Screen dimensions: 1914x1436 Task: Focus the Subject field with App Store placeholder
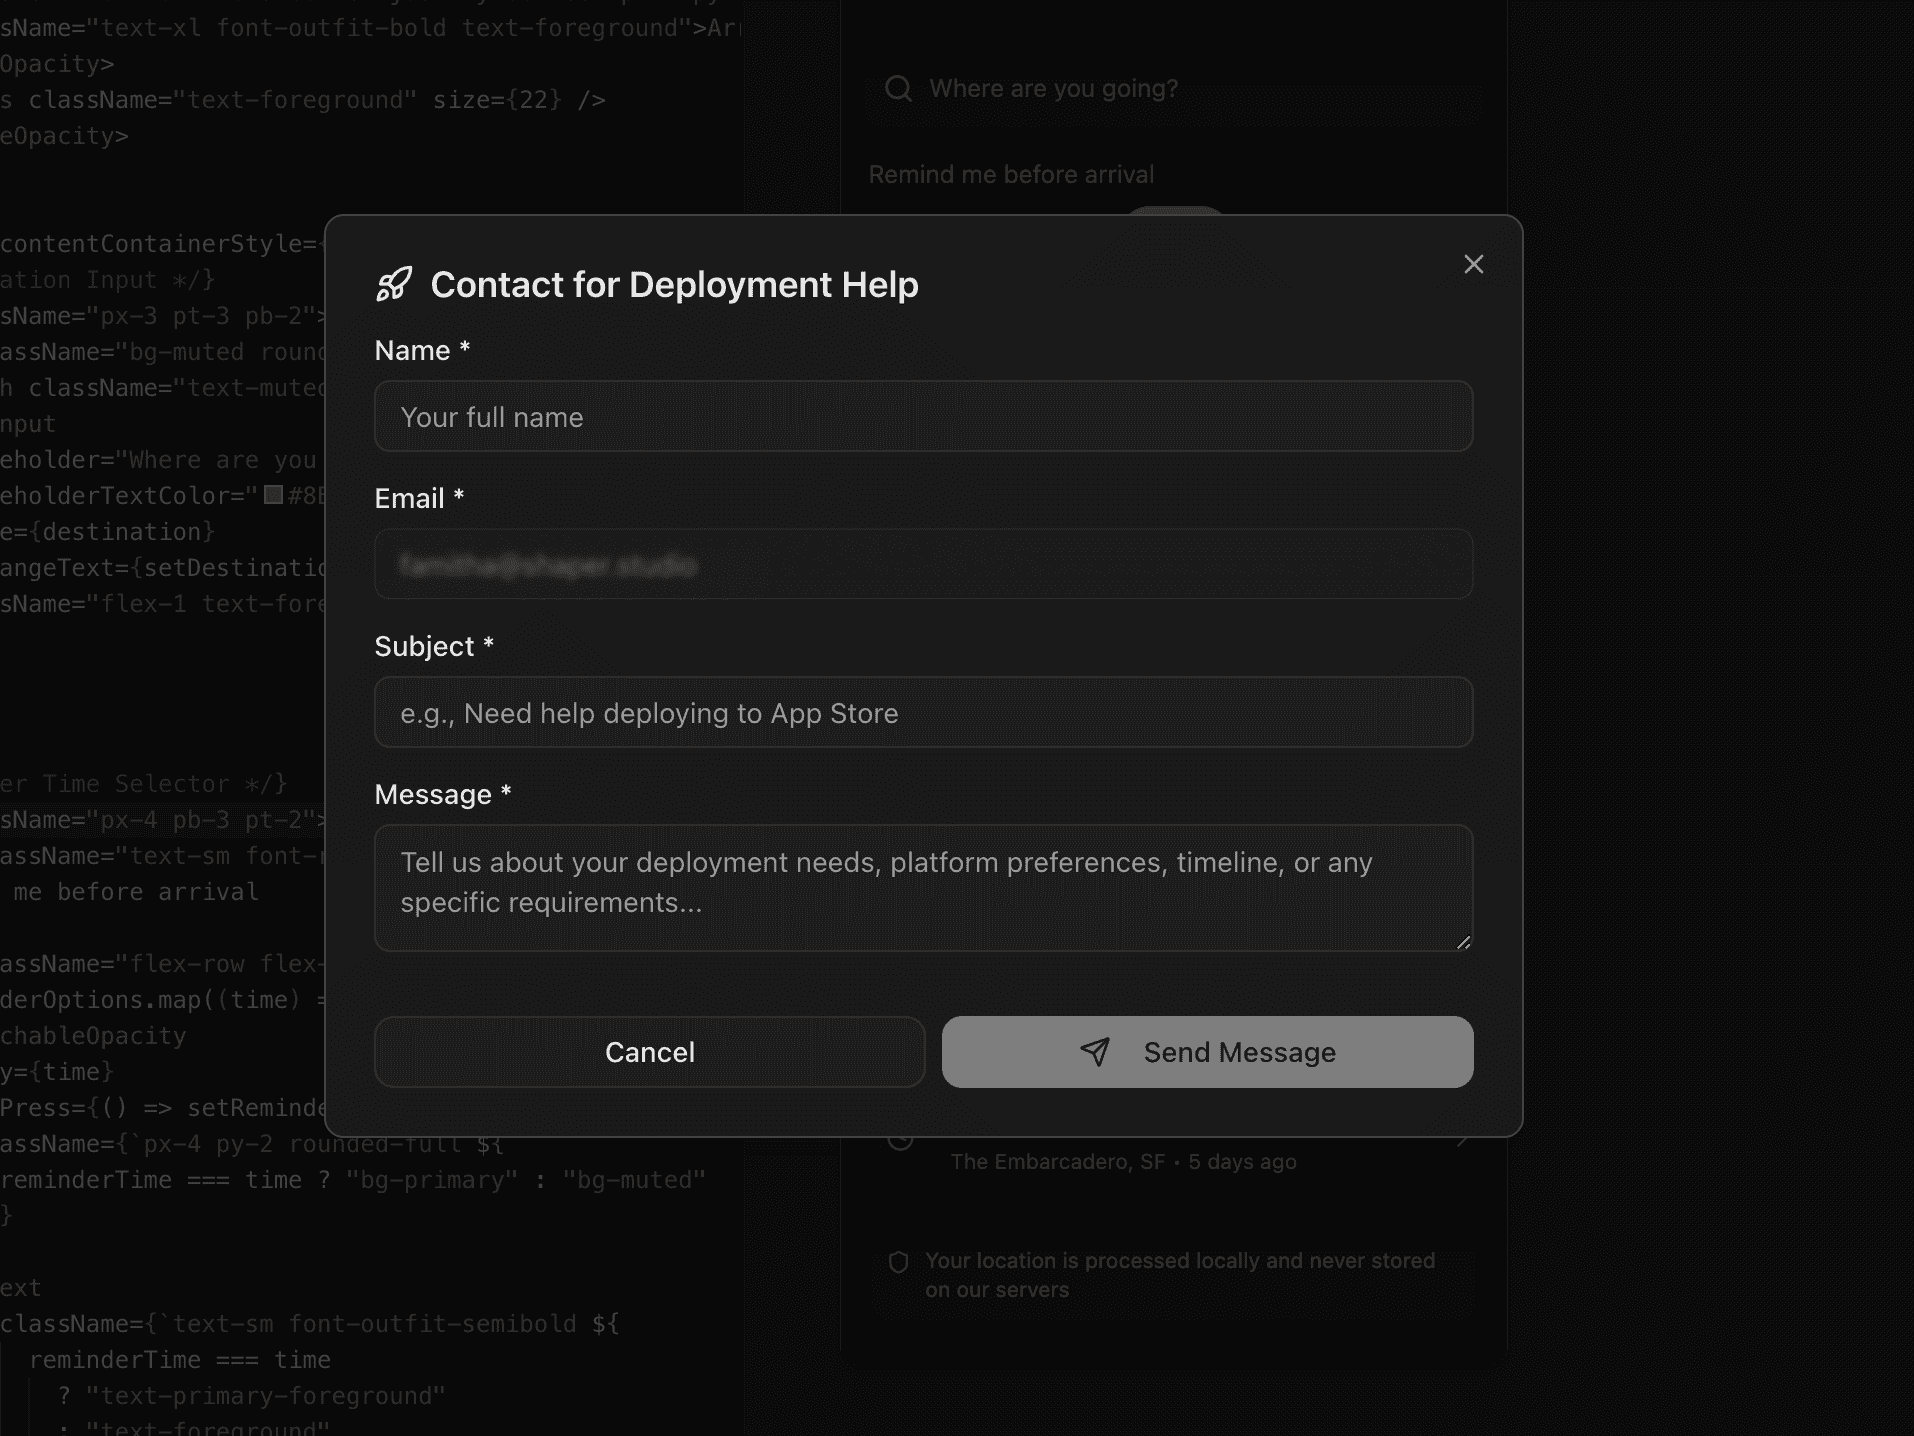[922, 712]
